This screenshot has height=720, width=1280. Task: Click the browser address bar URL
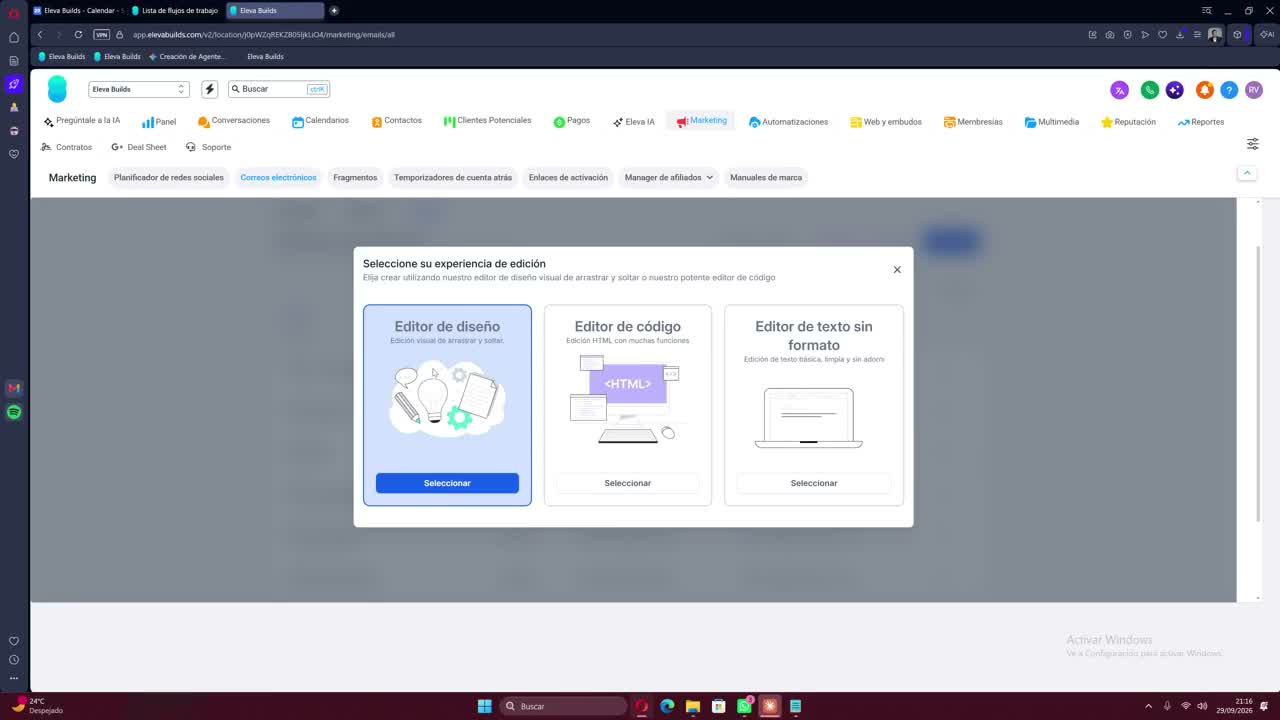point(264,34)
